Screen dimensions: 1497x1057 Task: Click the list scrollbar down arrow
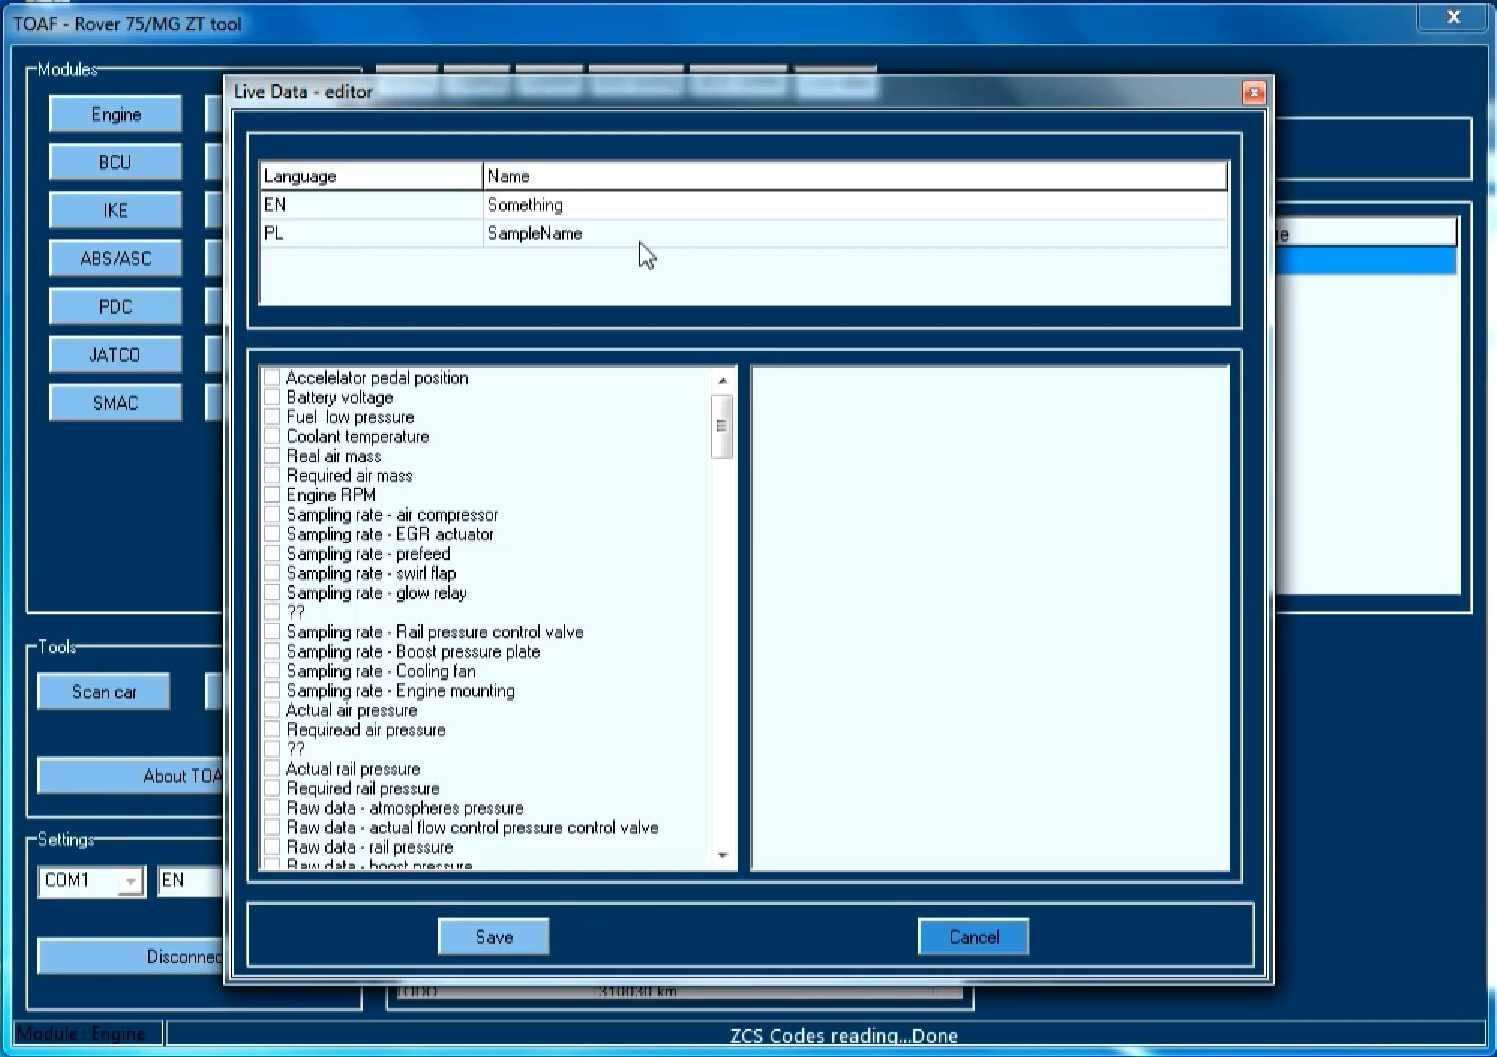pyautogui.click(x=722, y=856)
